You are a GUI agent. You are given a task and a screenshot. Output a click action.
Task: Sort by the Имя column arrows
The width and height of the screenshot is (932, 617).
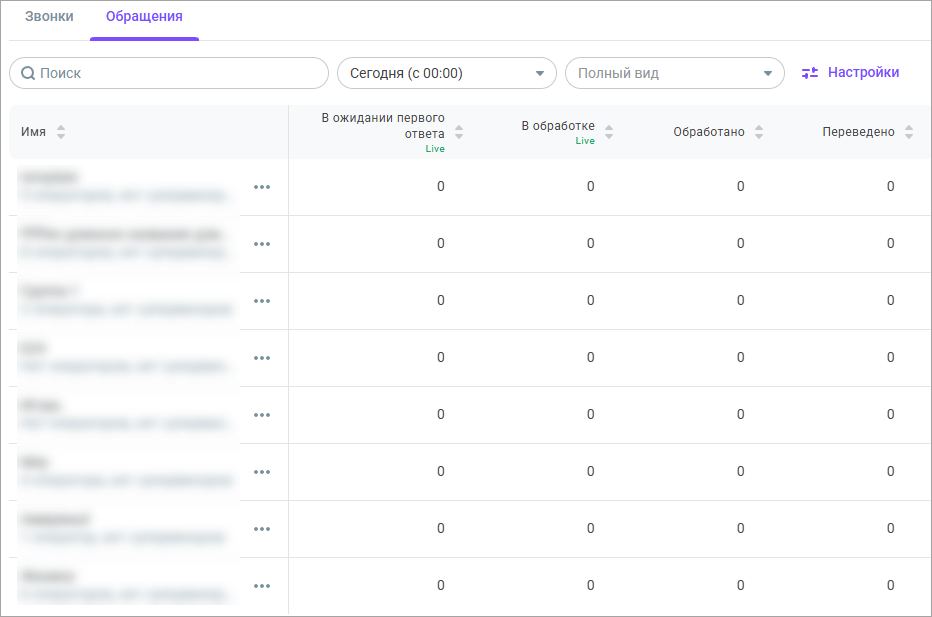[61, 132]
